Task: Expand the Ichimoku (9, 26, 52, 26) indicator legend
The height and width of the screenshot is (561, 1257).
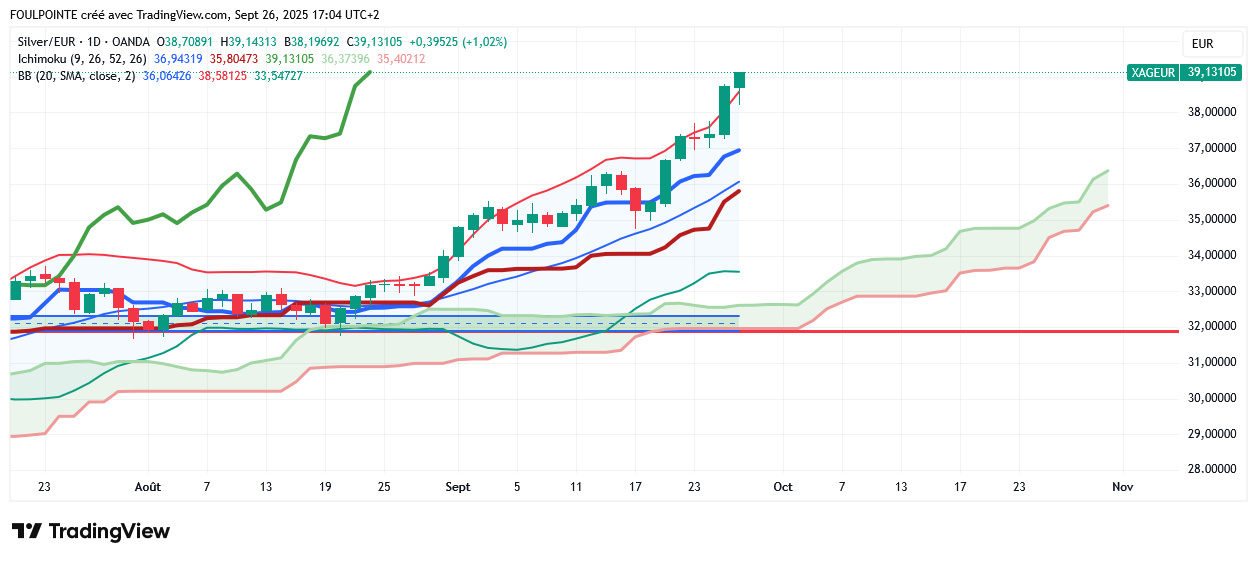Action: [82, 59]
